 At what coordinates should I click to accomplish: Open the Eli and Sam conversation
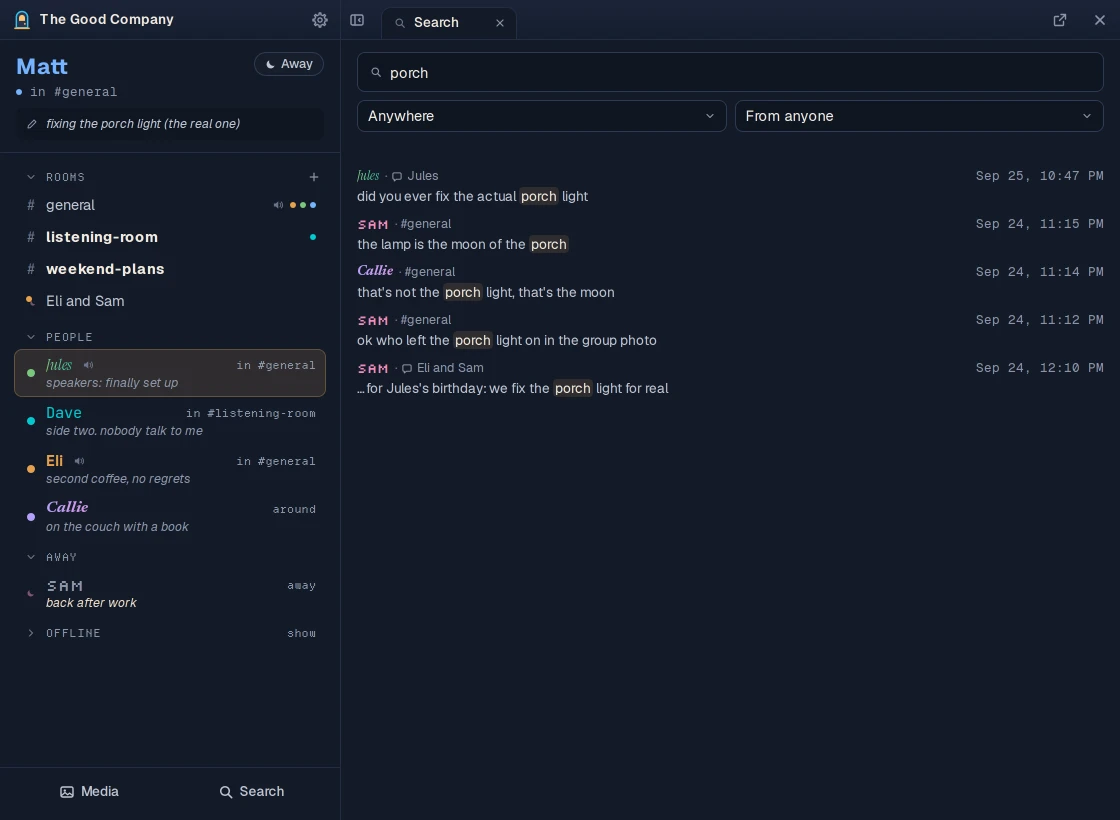tap(170, 301)
